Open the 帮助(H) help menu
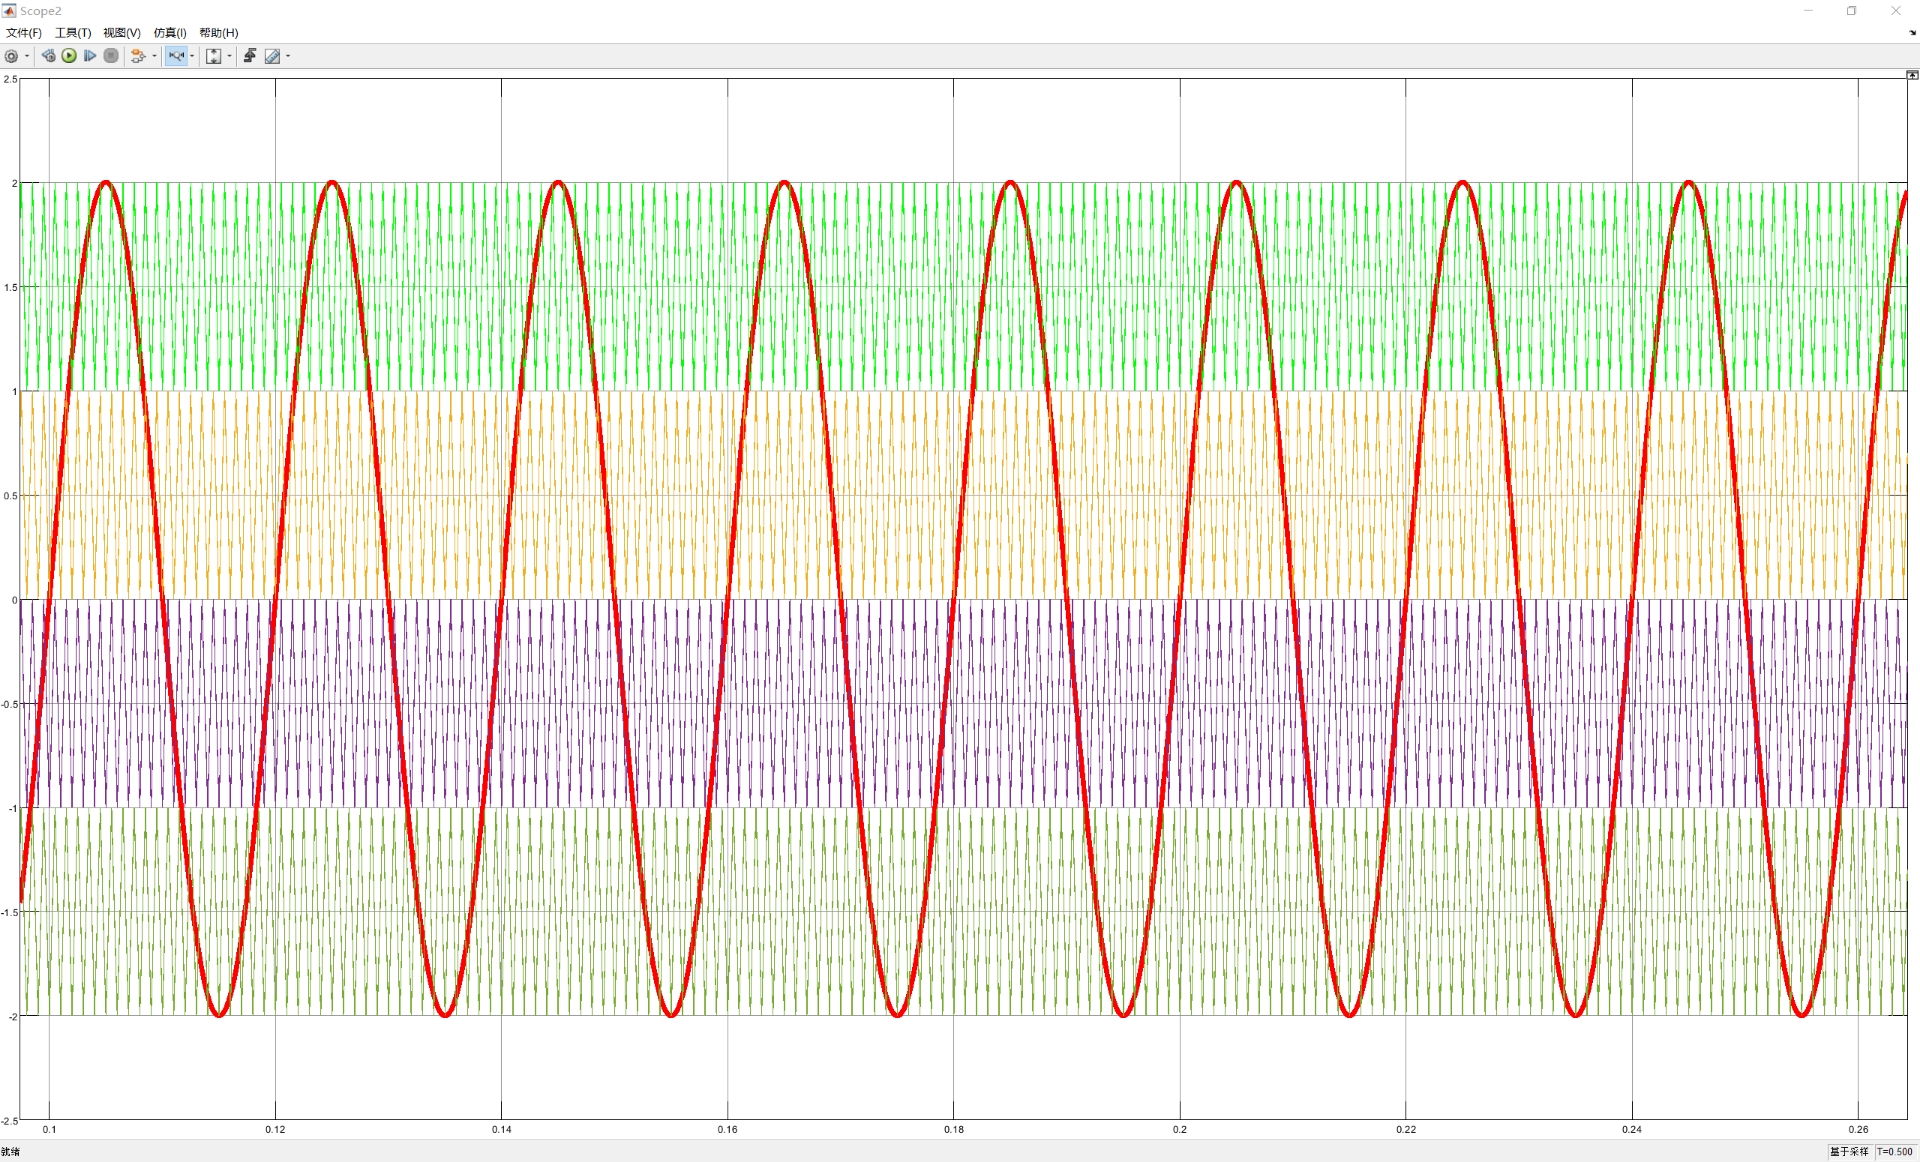The width and height of the screenshot is (1920, 1162). [x=219, y=33]
